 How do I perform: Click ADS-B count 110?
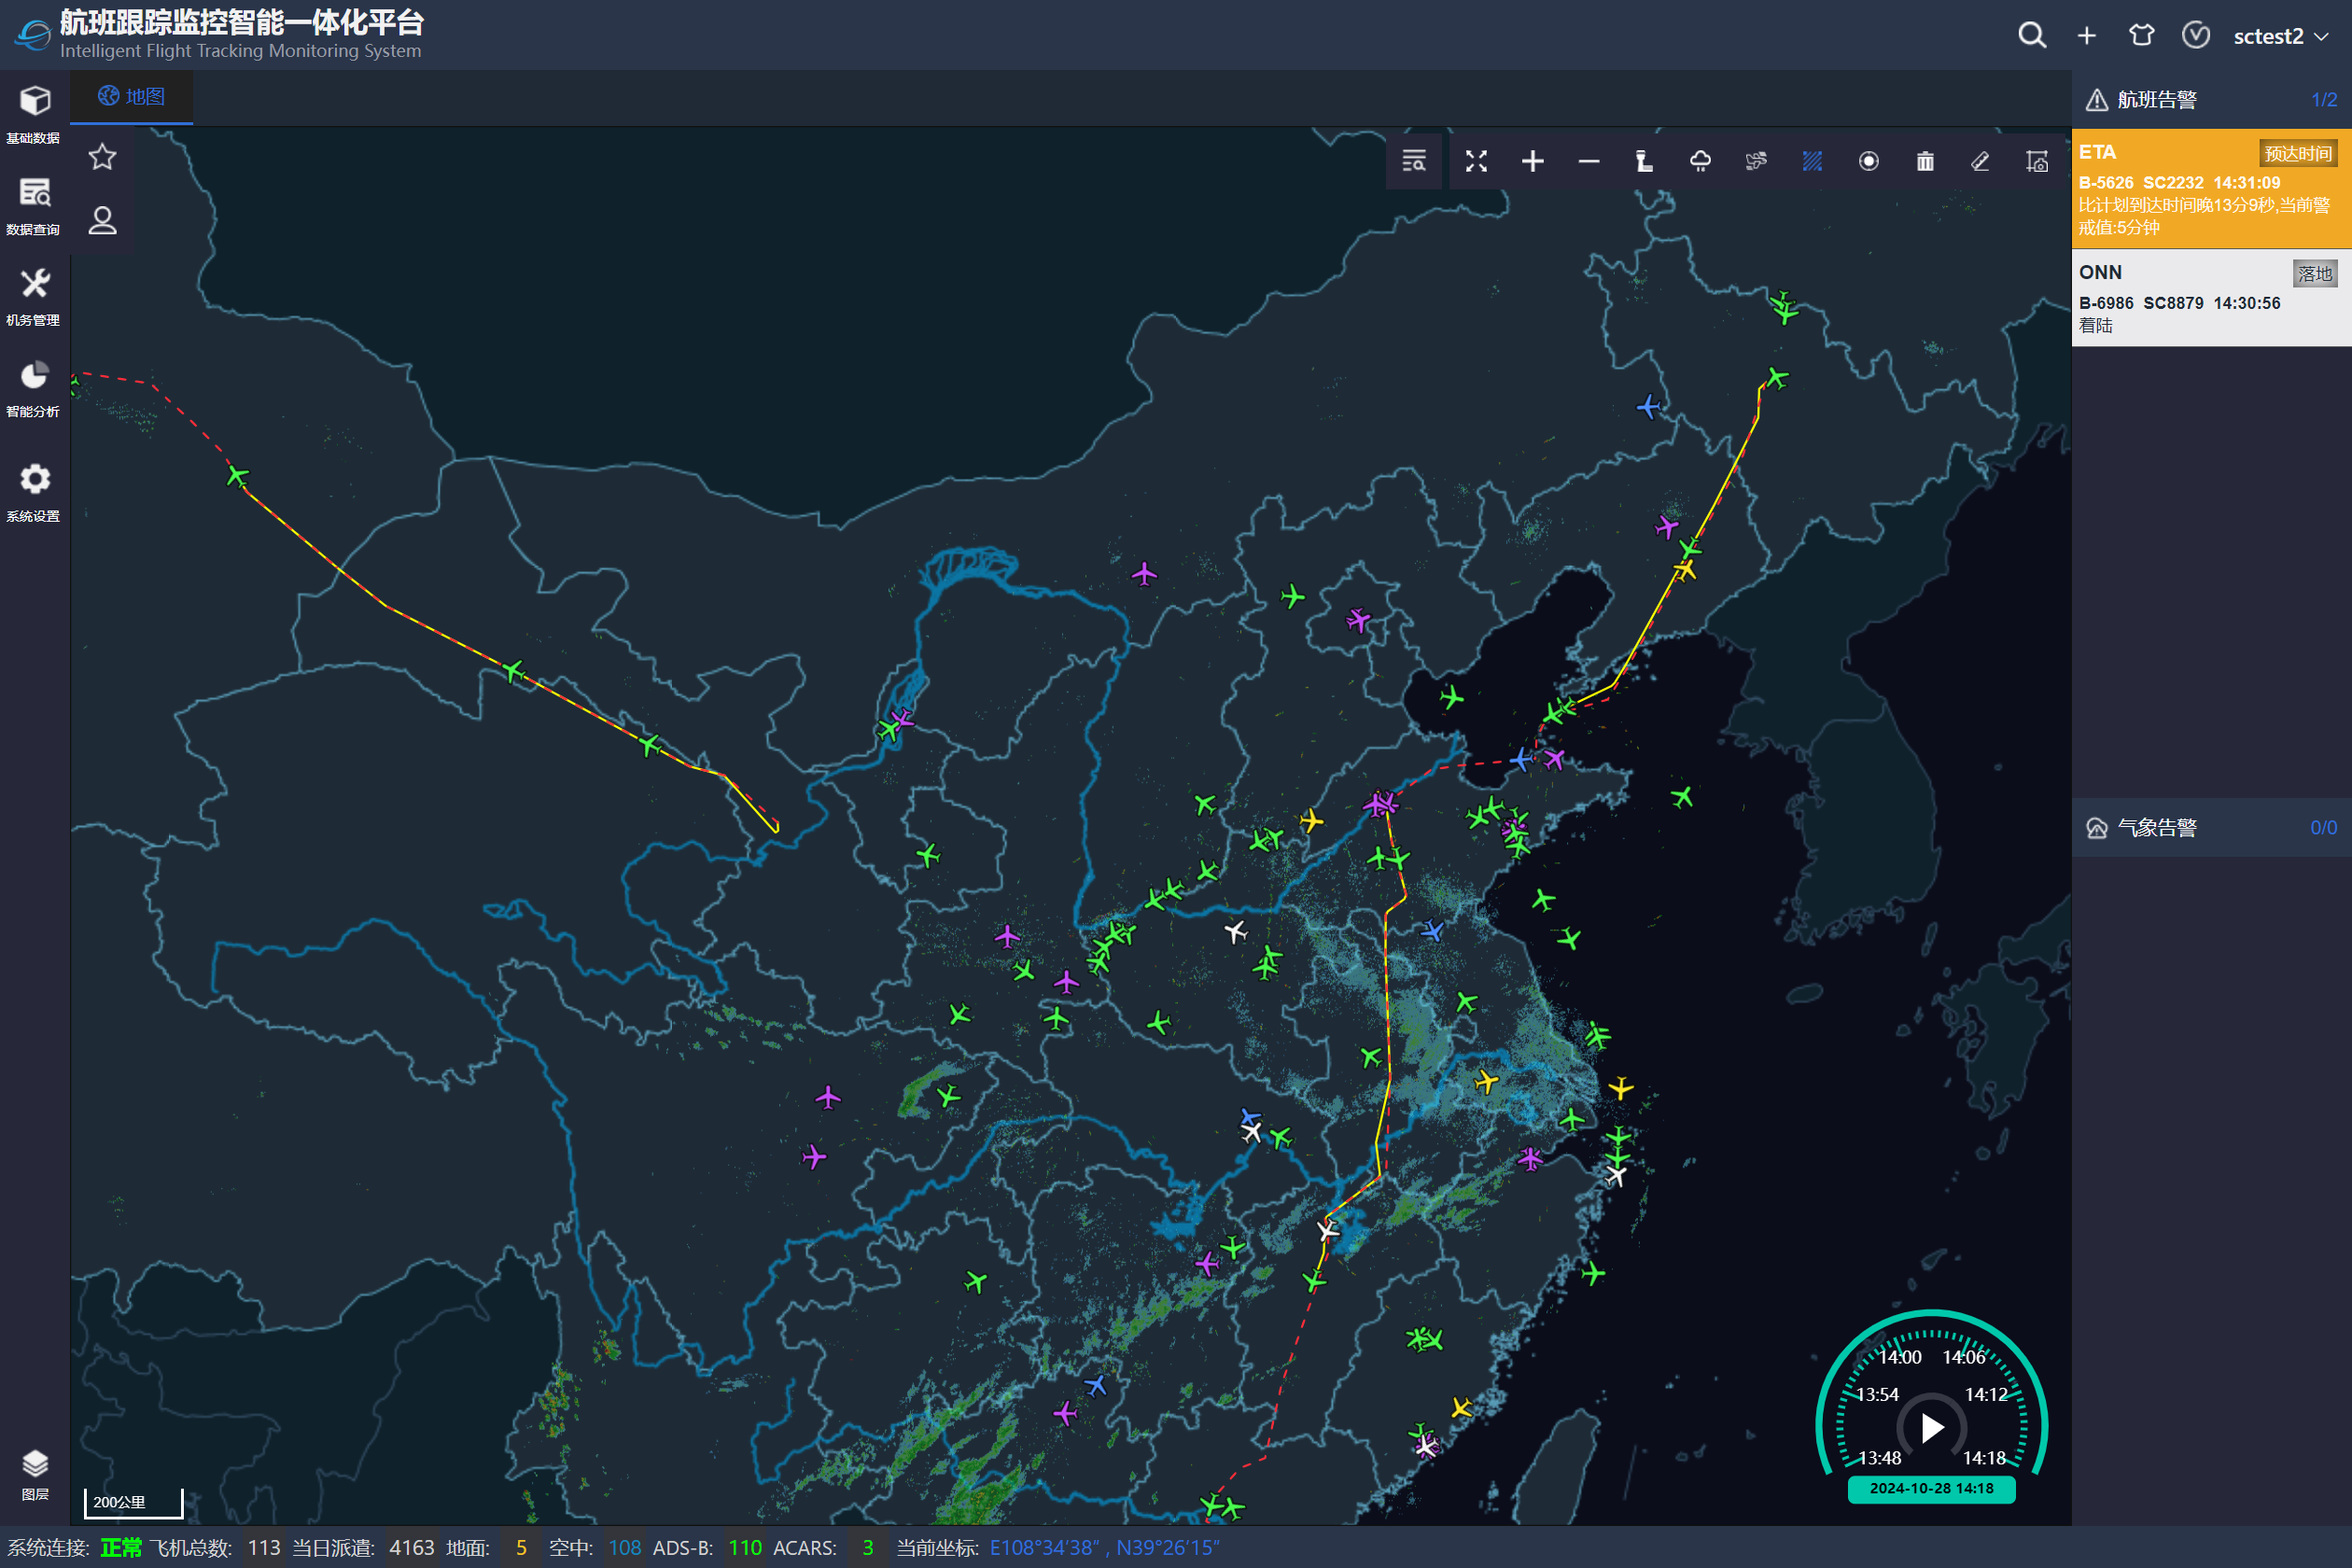(744, 1547)
